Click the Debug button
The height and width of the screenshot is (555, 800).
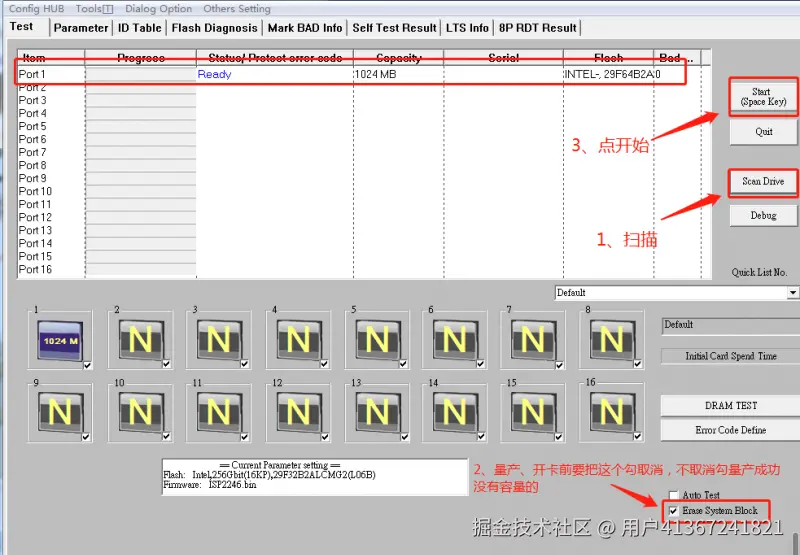(763, 216)
